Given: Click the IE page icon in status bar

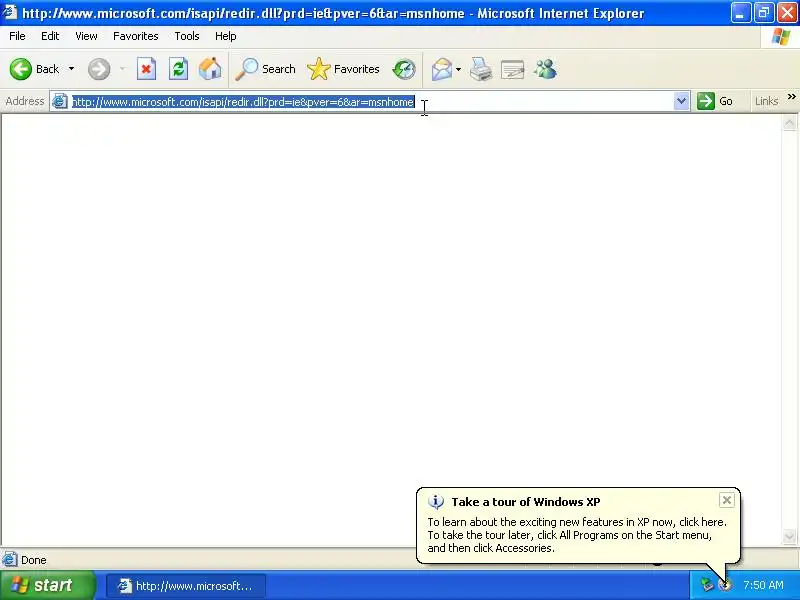Looking at the screenshot, I should [10, 560].
